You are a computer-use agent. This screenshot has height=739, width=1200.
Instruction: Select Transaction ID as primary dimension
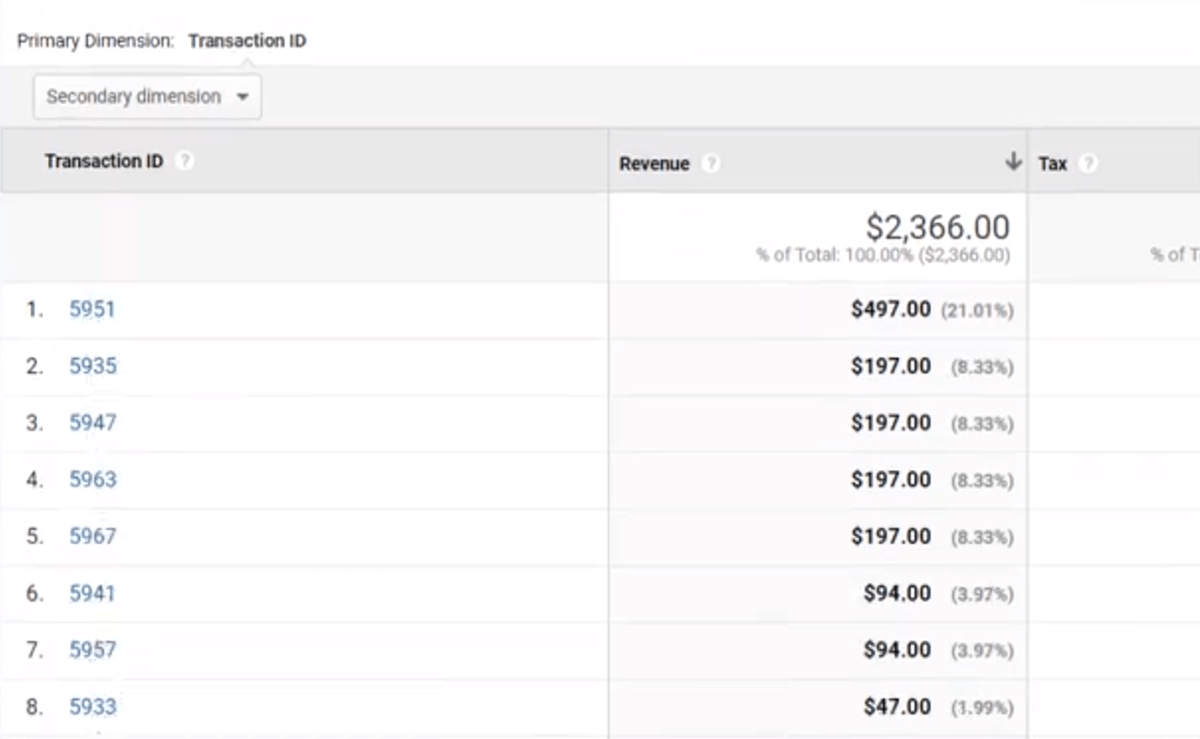pos(247,41)
